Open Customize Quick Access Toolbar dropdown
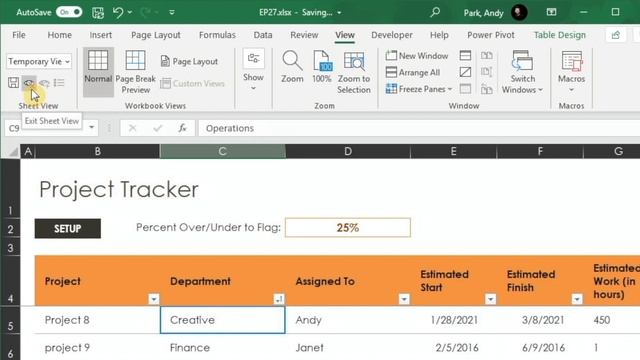 click(172, 13)
